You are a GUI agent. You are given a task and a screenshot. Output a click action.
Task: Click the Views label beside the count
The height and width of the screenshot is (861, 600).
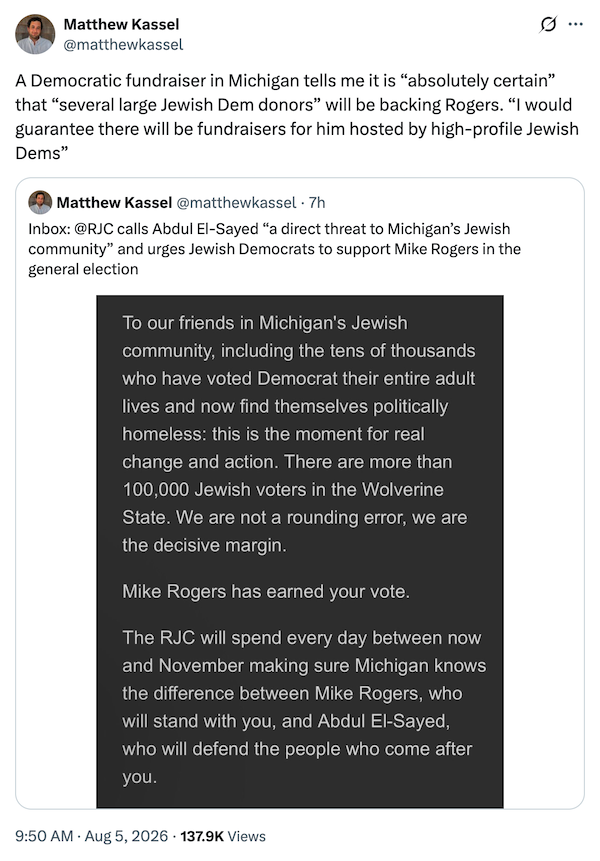246,836
